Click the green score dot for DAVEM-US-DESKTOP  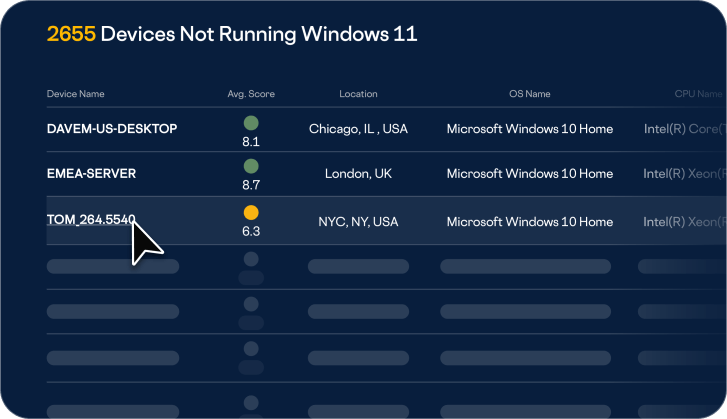coord(251,123)
